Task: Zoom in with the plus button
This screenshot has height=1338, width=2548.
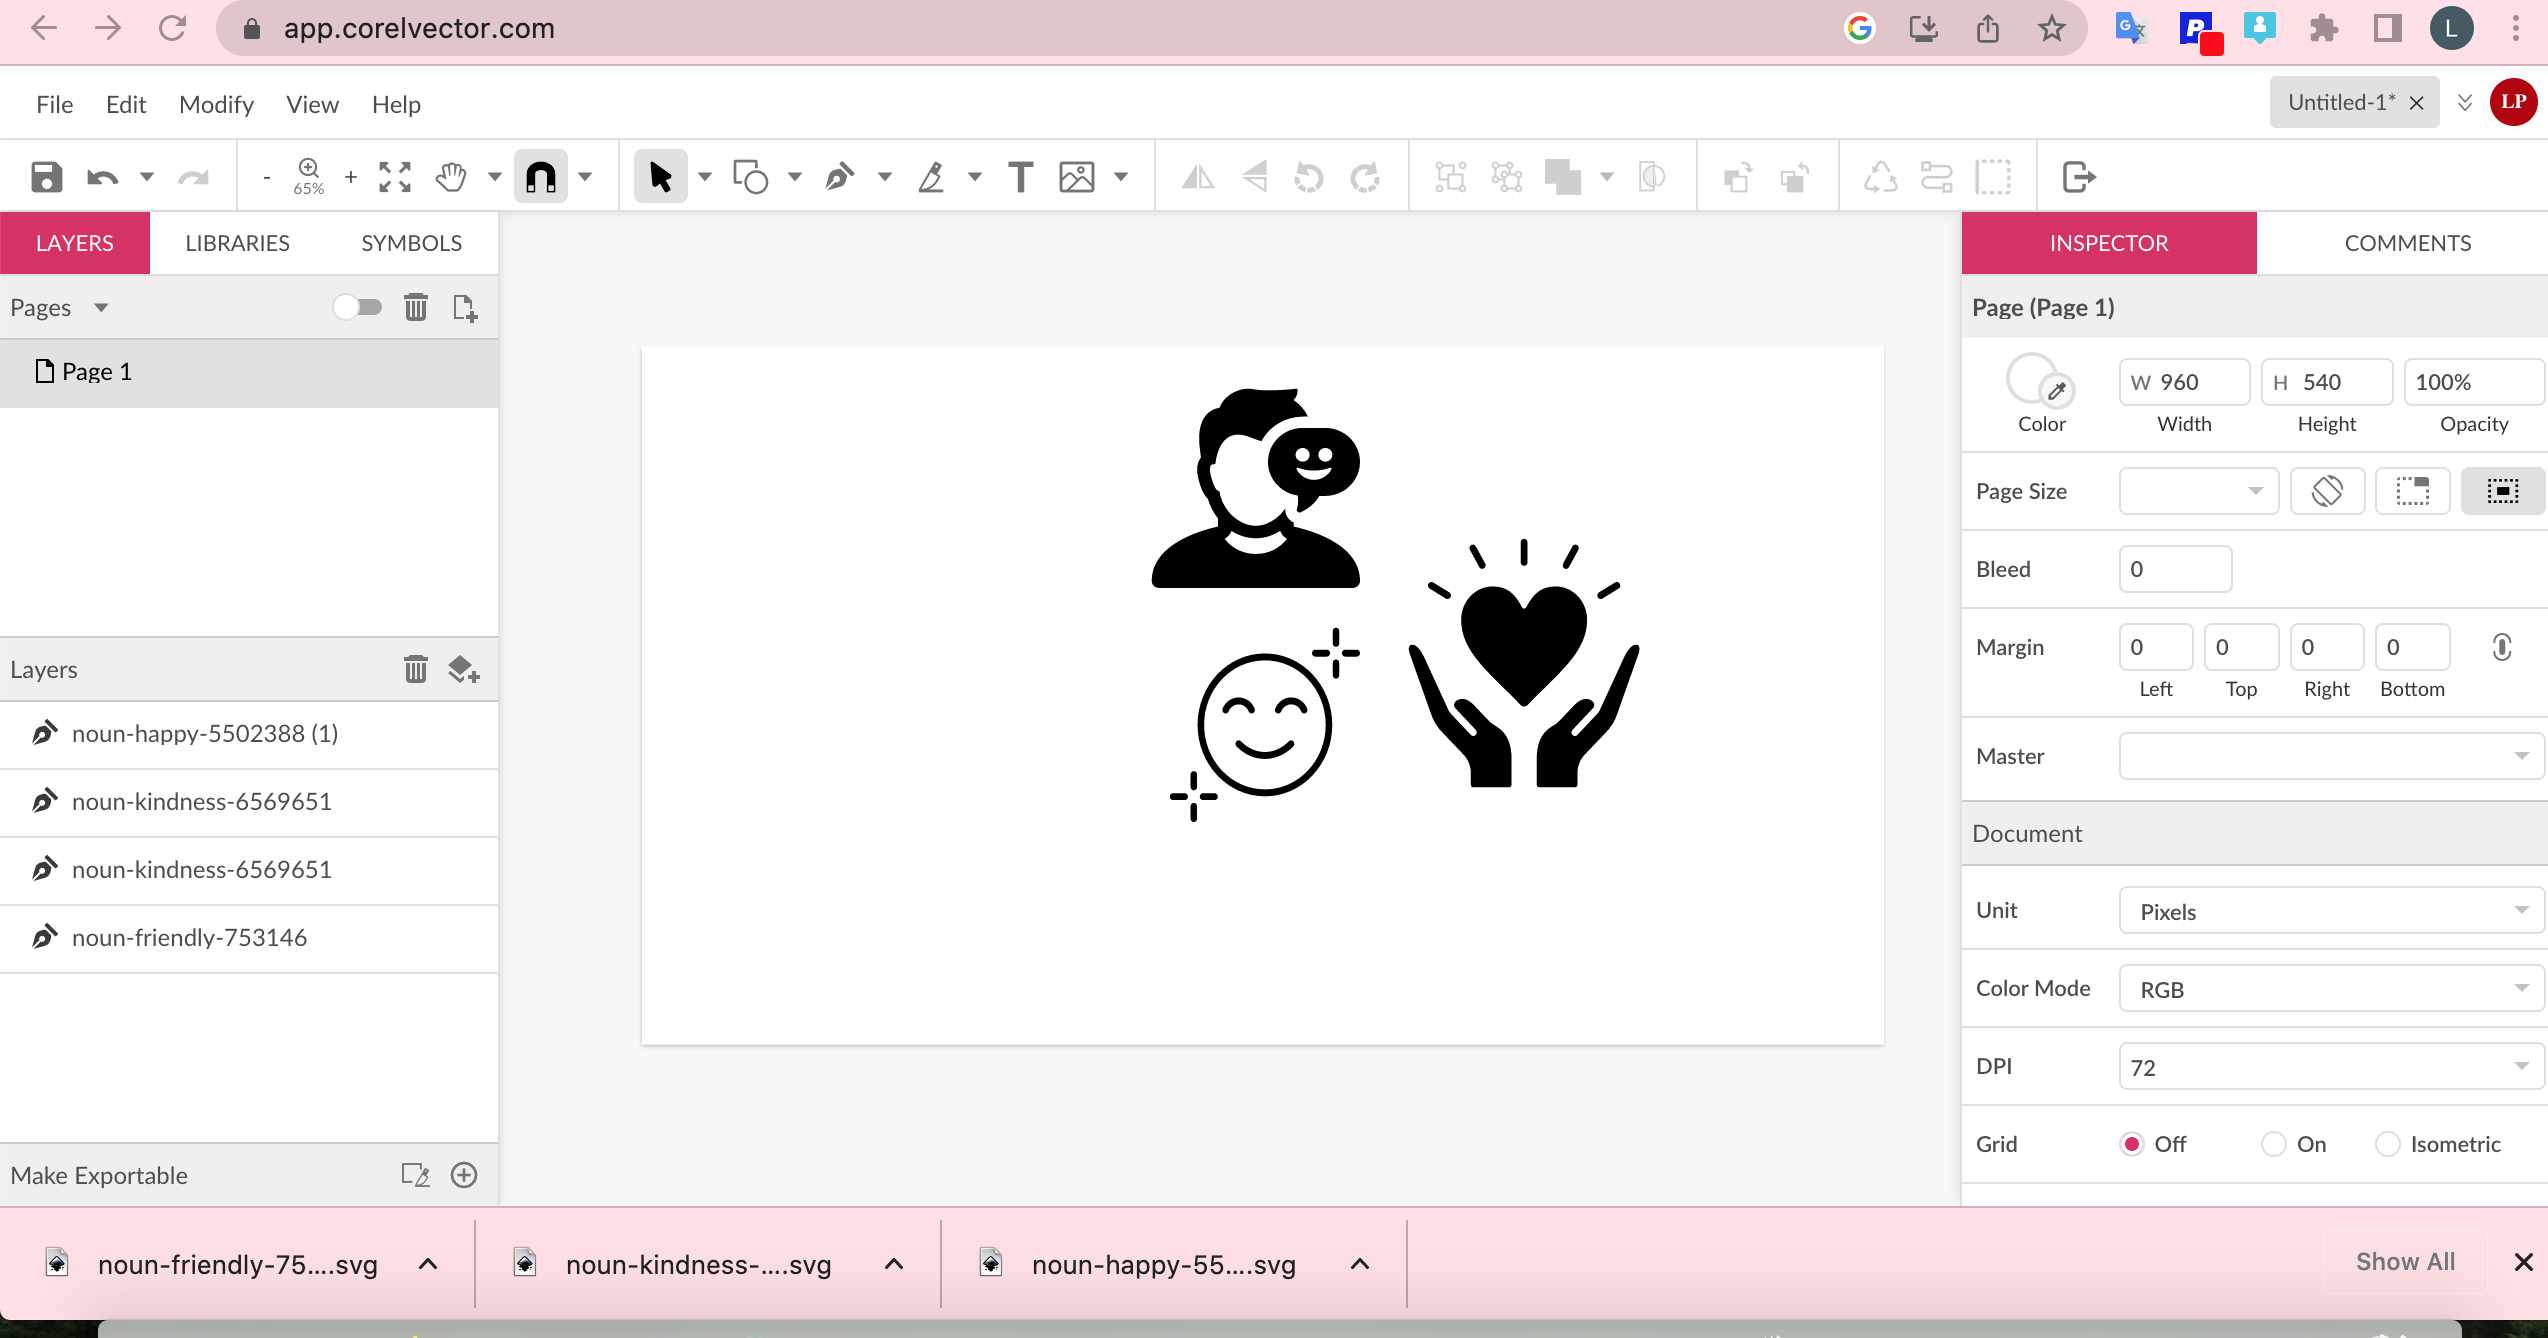Action: [351, 177]
